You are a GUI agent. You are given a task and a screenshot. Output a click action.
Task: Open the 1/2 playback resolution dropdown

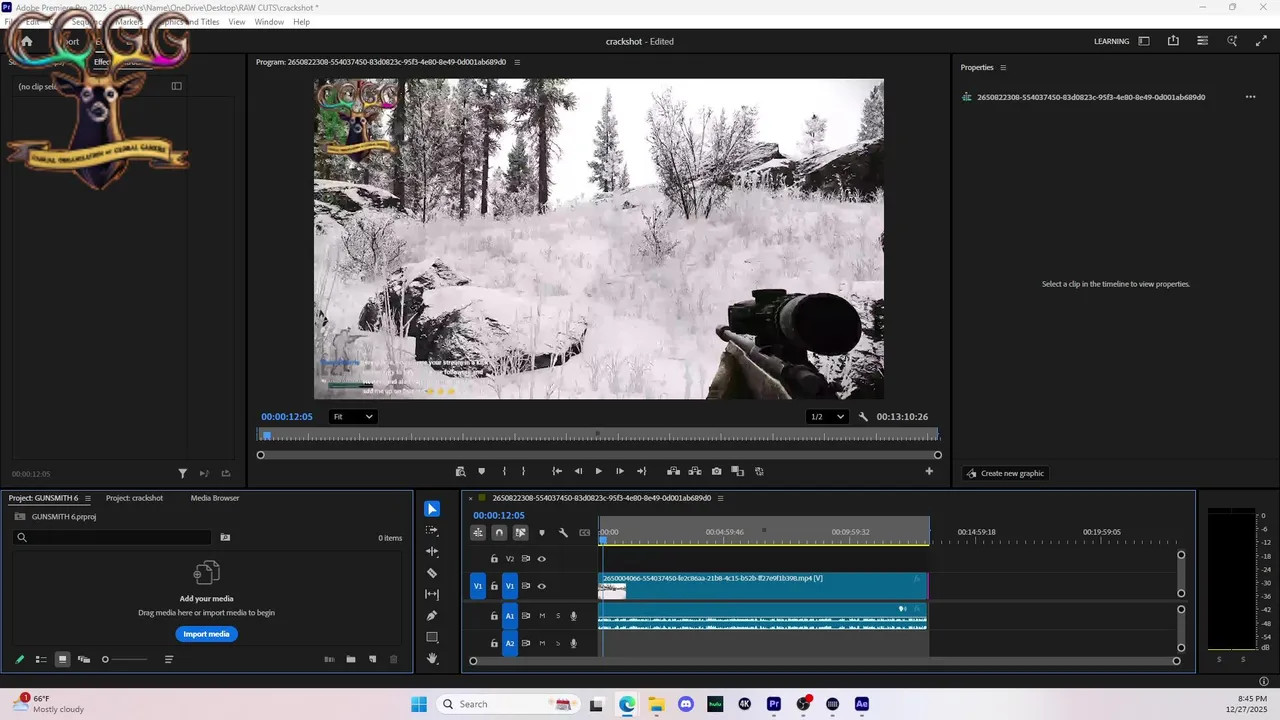click(827, 417)
